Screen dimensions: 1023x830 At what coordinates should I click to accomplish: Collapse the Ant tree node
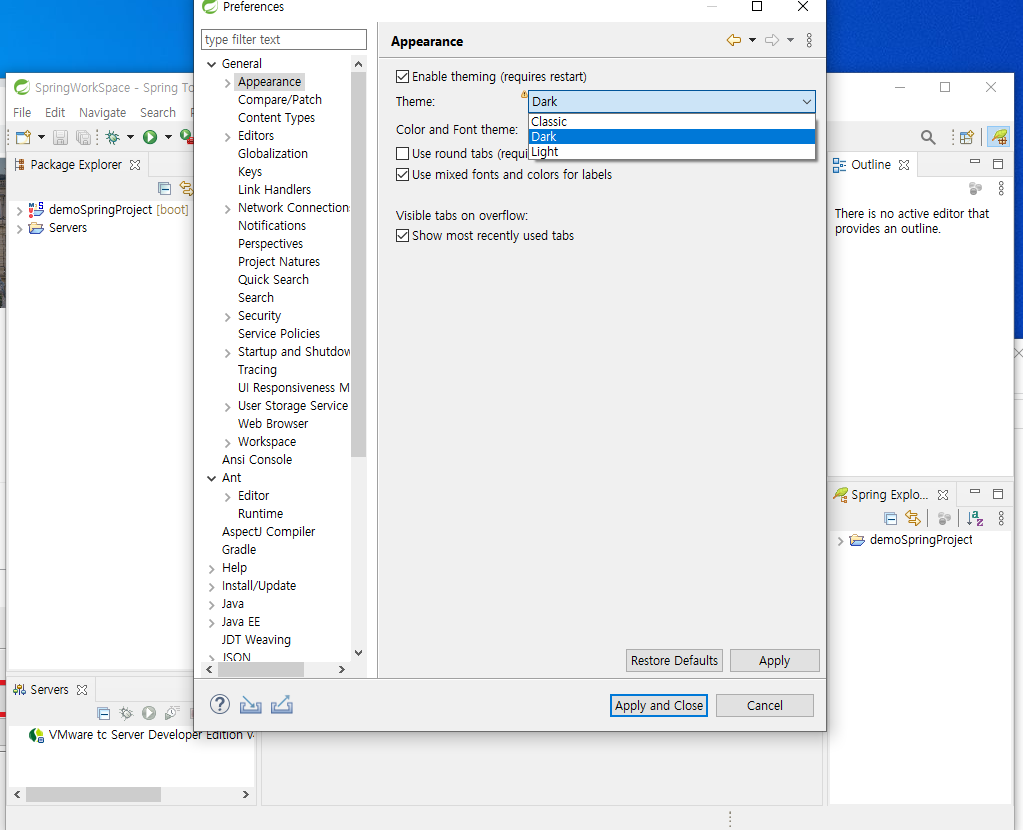pyautogui.click(x=211, y=478)
